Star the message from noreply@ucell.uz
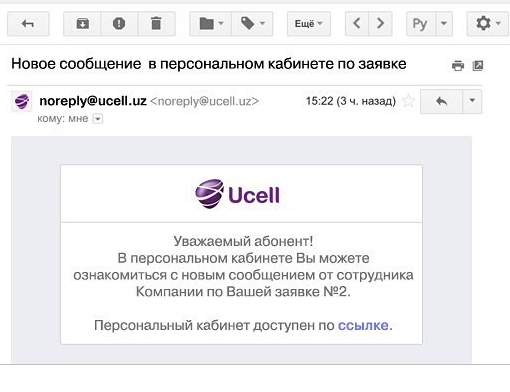The width and height of the screenshot is (510, 392). 408,101
